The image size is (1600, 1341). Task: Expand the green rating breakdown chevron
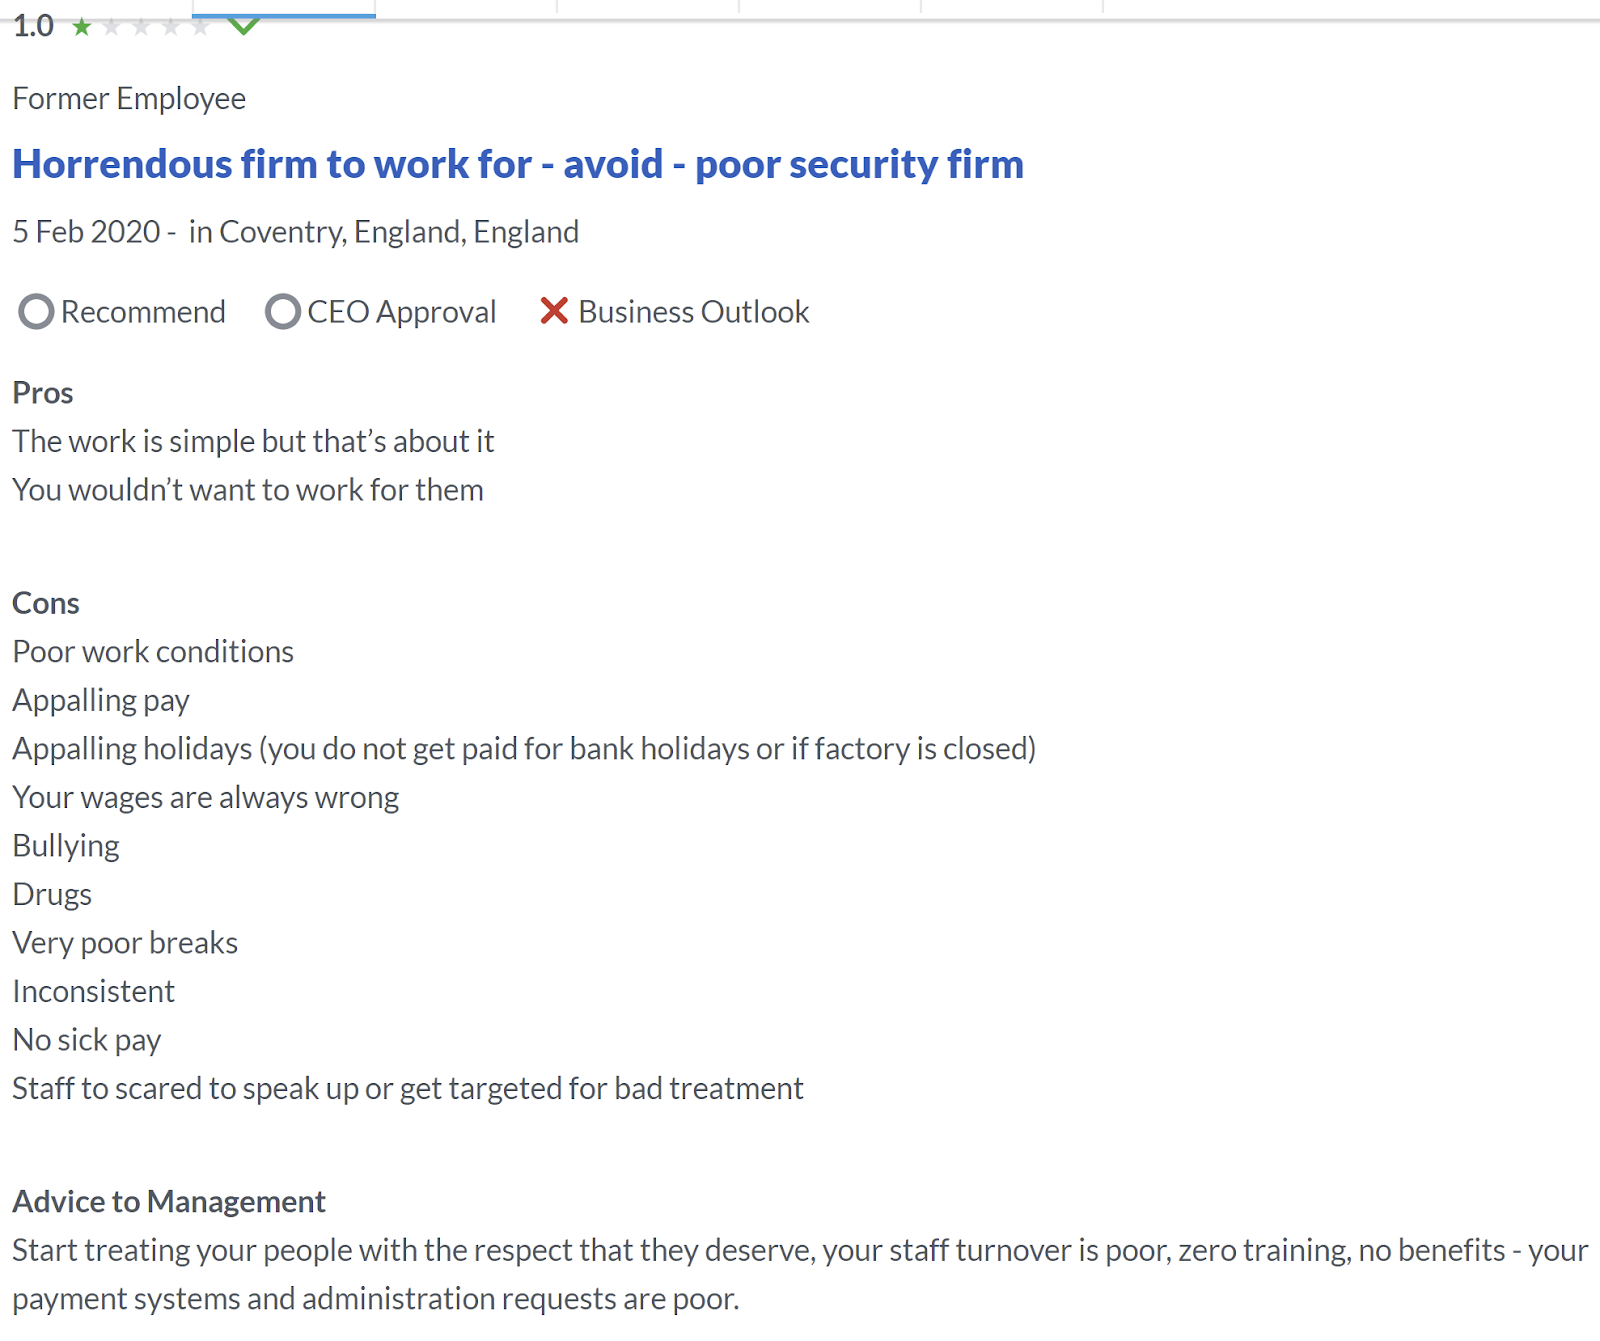click(x=243, y=25)
